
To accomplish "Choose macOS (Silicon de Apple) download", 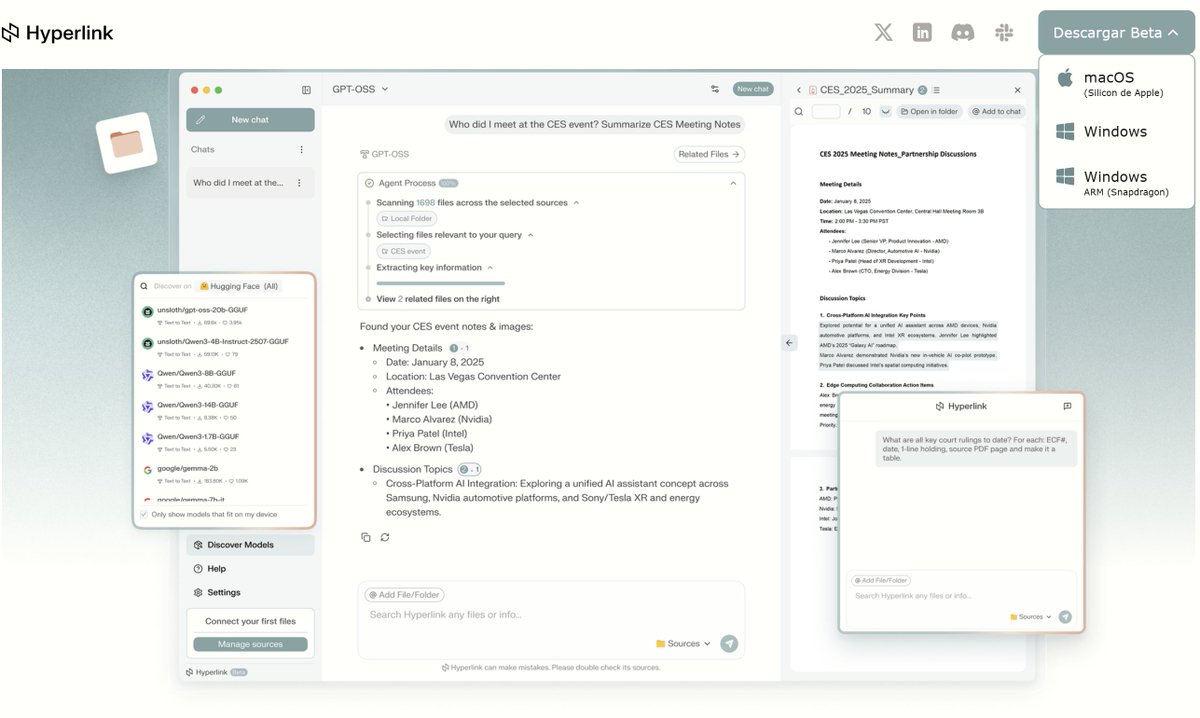I will point(1116,82).
